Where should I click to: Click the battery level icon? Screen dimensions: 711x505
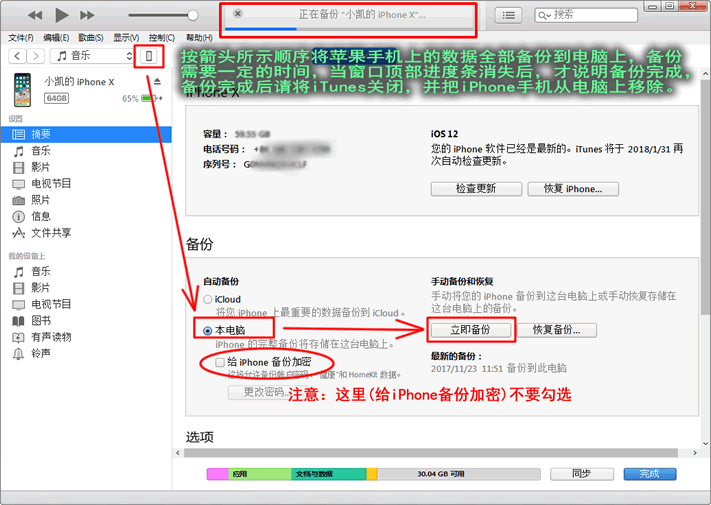pos(149,98)
